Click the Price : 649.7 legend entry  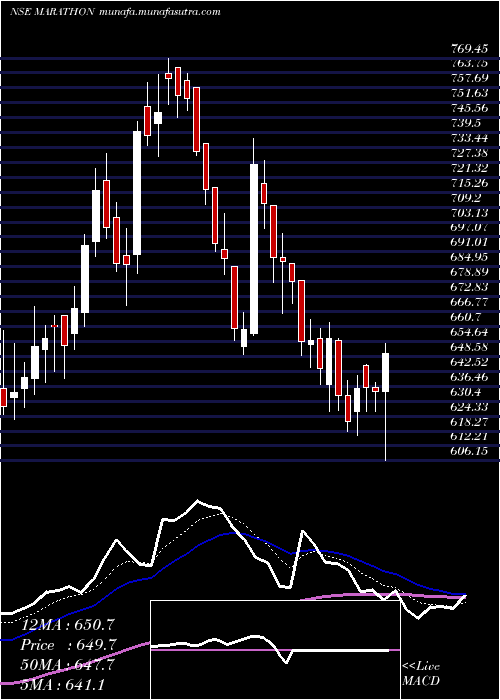click(69, 645)
